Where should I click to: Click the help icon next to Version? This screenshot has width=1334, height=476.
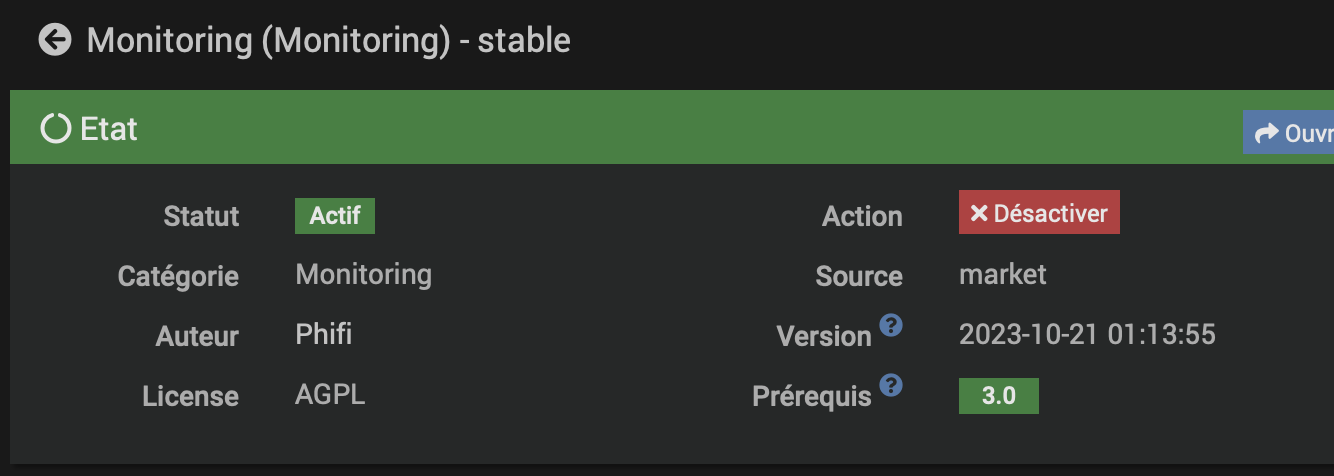point(891,325)
